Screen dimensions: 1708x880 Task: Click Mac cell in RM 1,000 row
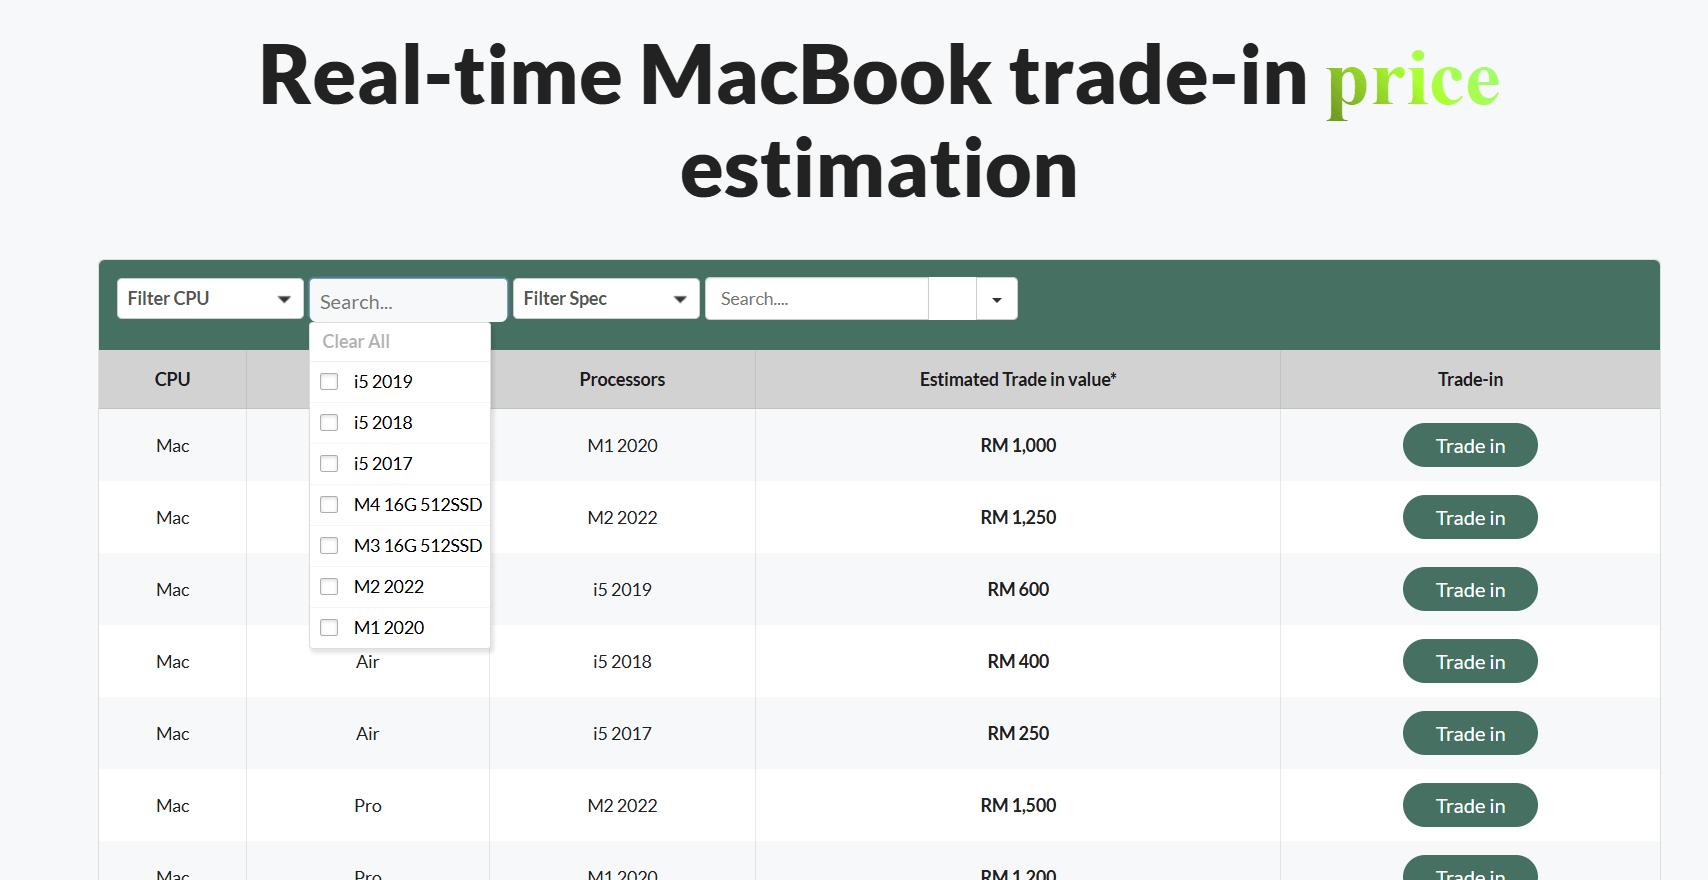coord(172,446)
